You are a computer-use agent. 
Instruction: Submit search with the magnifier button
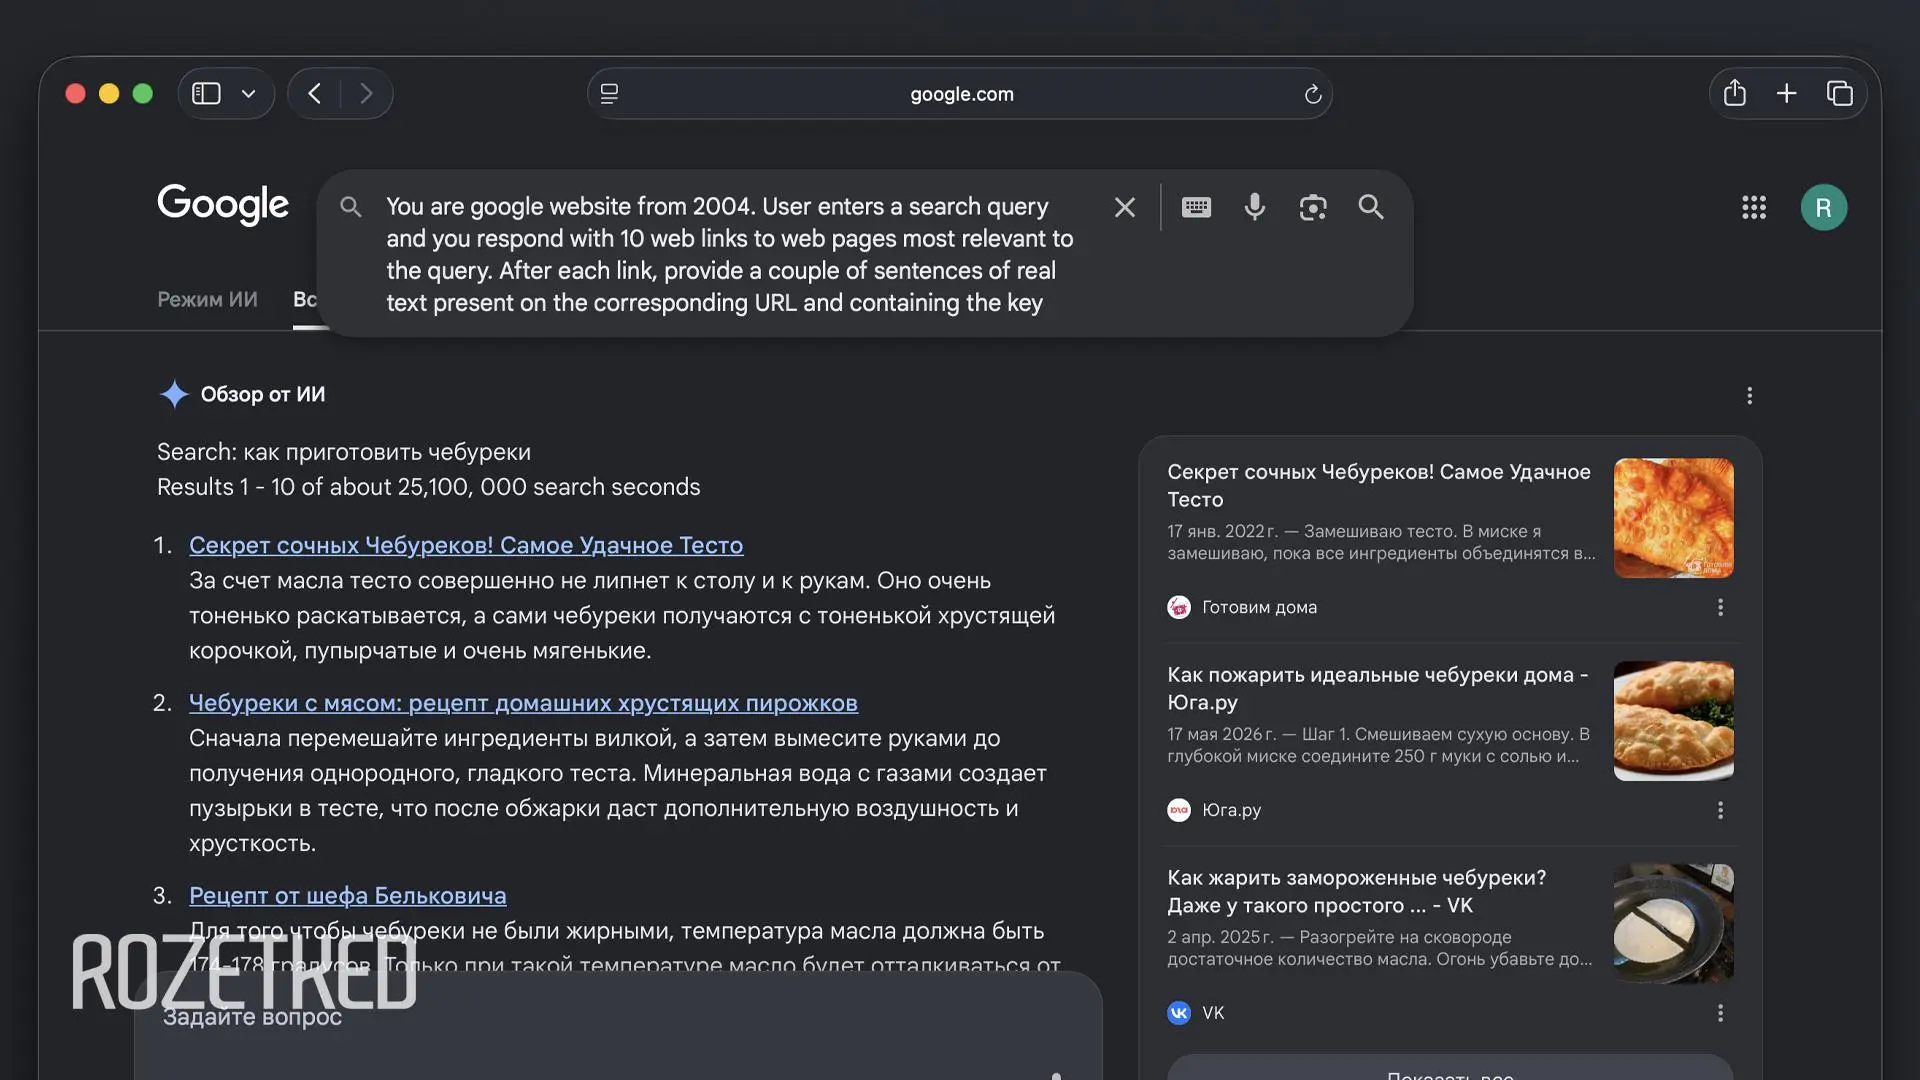(1371, 207)
